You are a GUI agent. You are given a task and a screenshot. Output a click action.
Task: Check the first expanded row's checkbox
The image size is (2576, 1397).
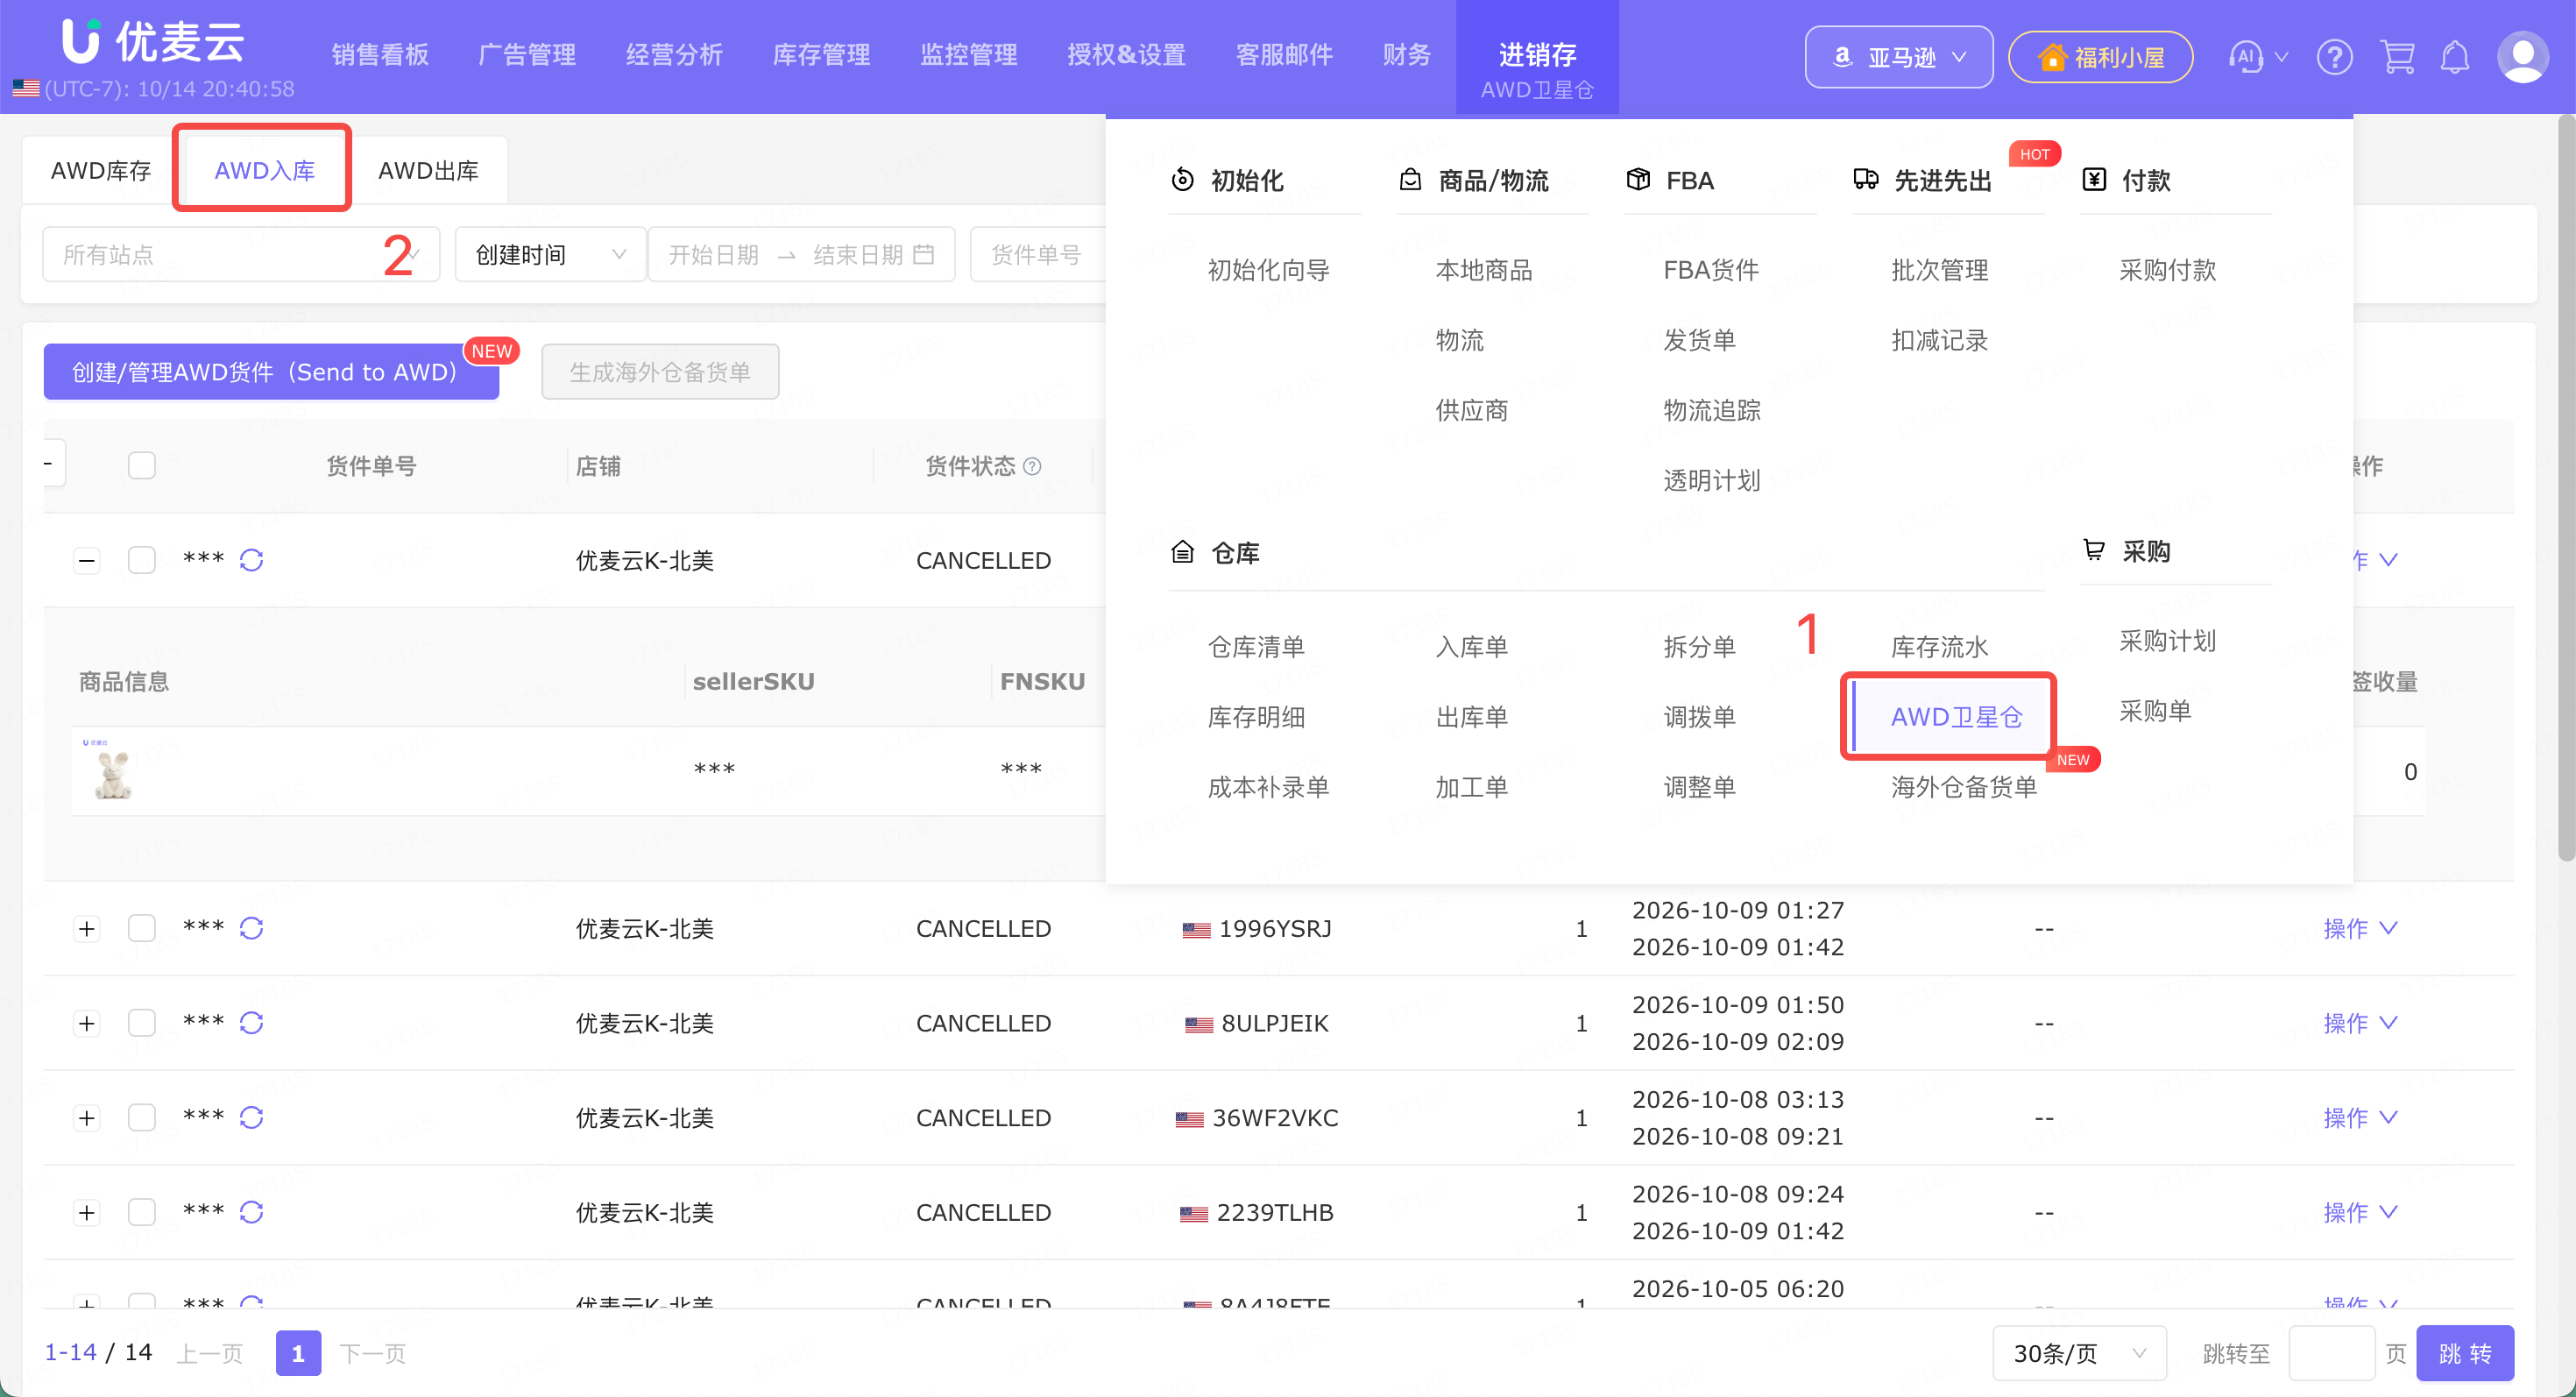[x=142, y=560]
